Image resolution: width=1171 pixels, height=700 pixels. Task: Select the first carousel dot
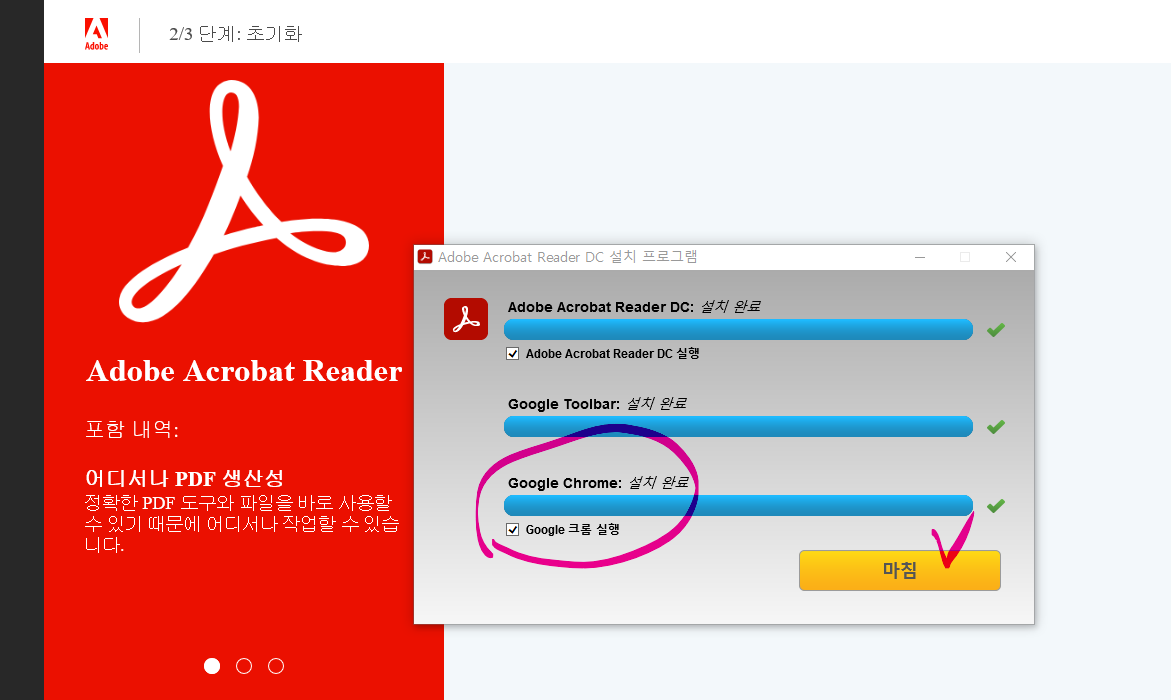tap(212, 666)
